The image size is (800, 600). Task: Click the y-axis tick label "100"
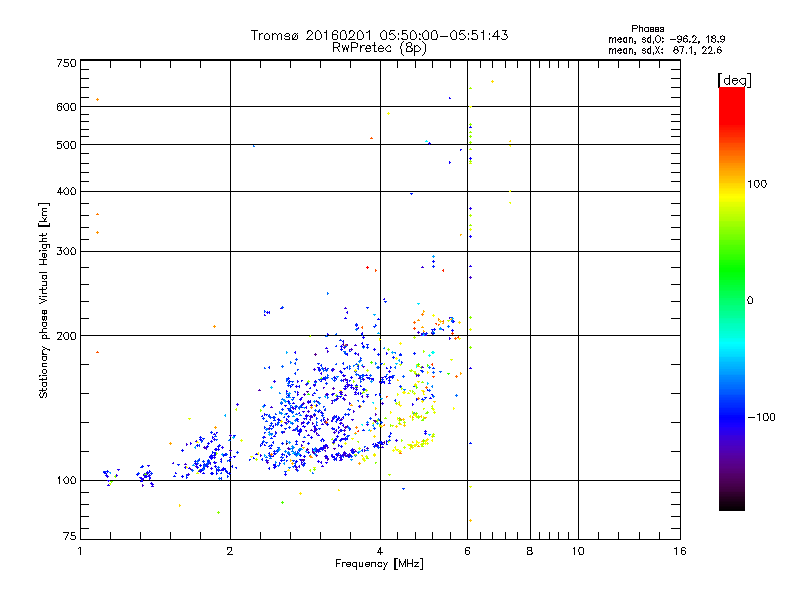tap(66, 481)
